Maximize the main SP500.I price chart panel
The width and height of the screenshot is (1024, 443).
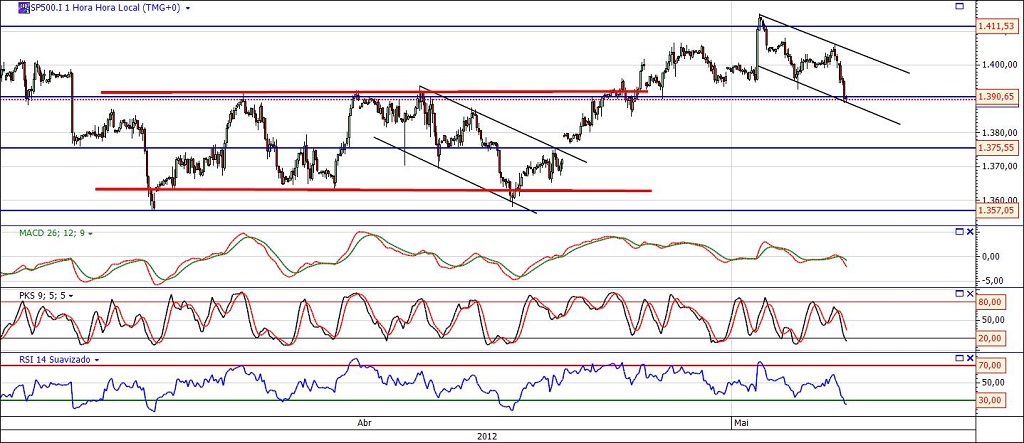tap(959, 7)
